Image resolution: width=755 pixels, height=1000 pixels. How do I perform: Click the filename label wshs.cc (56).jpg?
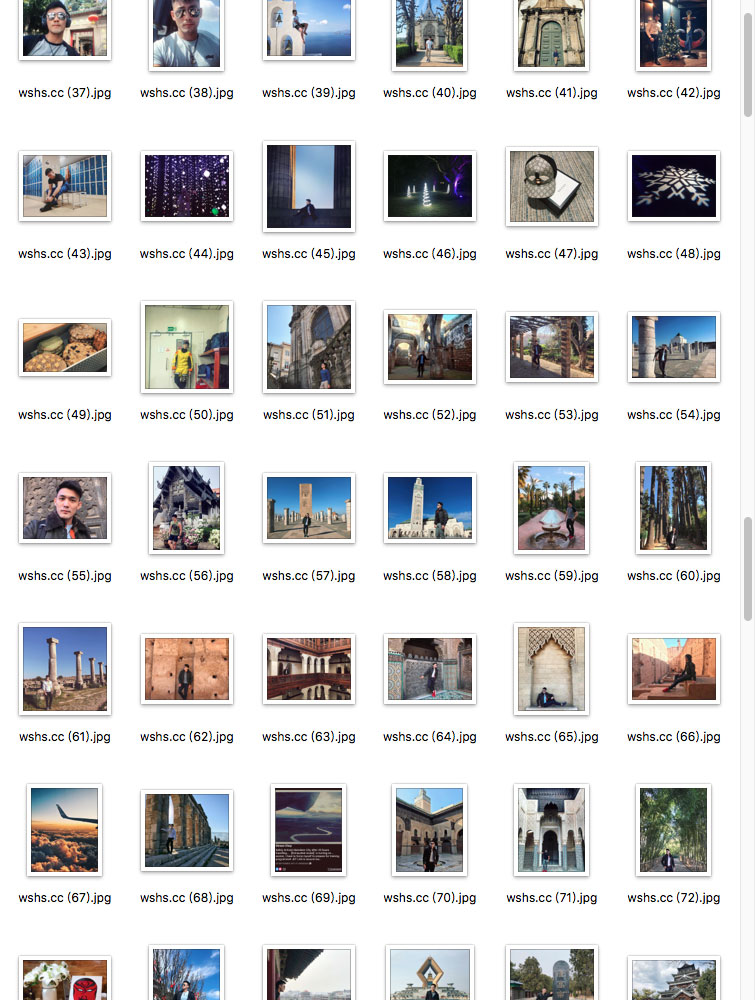(x=187, y=576)
